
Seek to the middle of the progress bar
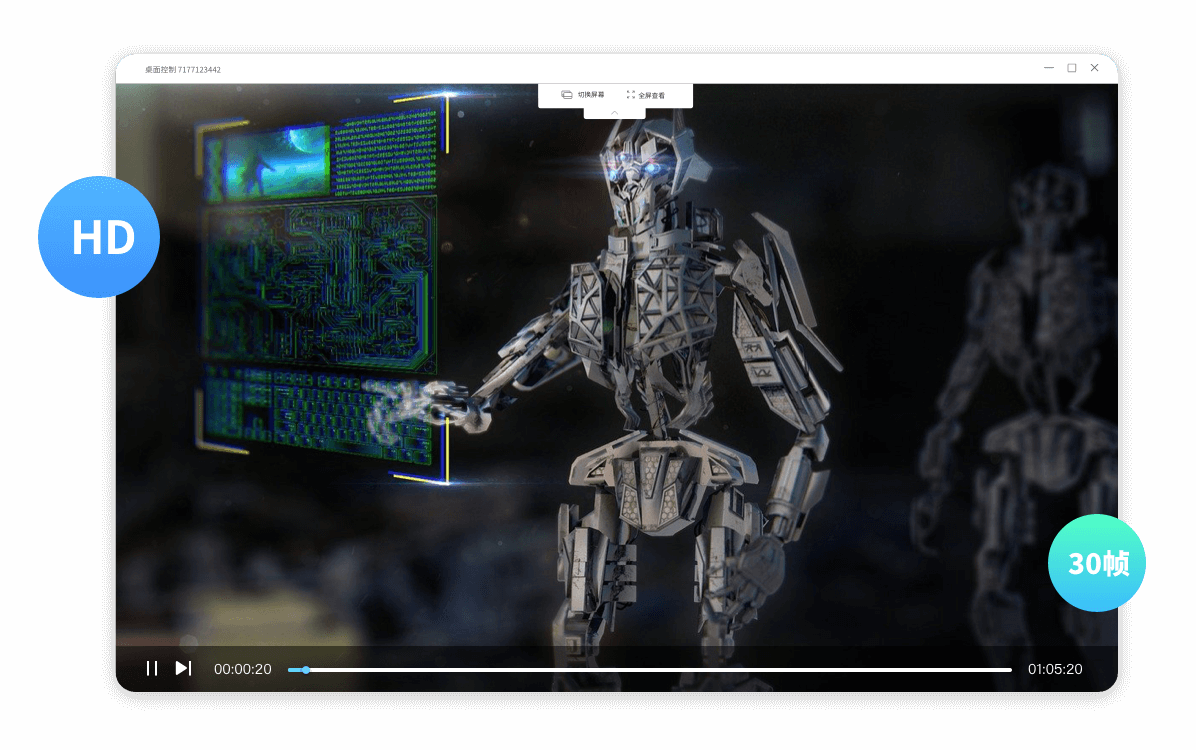click(650, 669)
